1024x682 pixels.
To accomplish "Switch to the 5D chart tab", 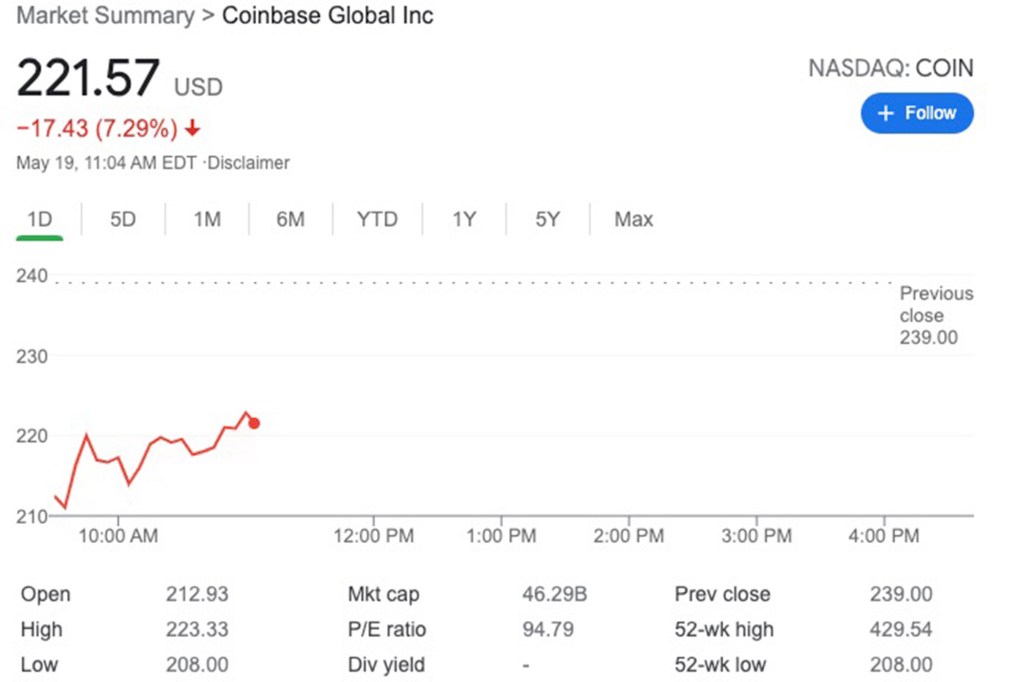I will (122, 219).
